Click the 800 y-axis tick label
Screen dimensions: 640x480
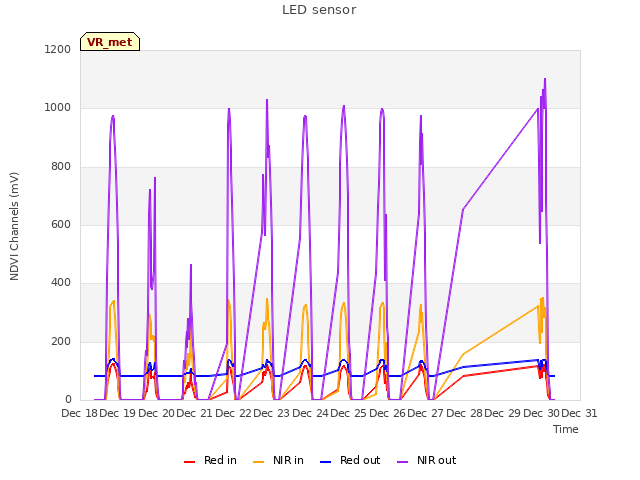(61, 167)
